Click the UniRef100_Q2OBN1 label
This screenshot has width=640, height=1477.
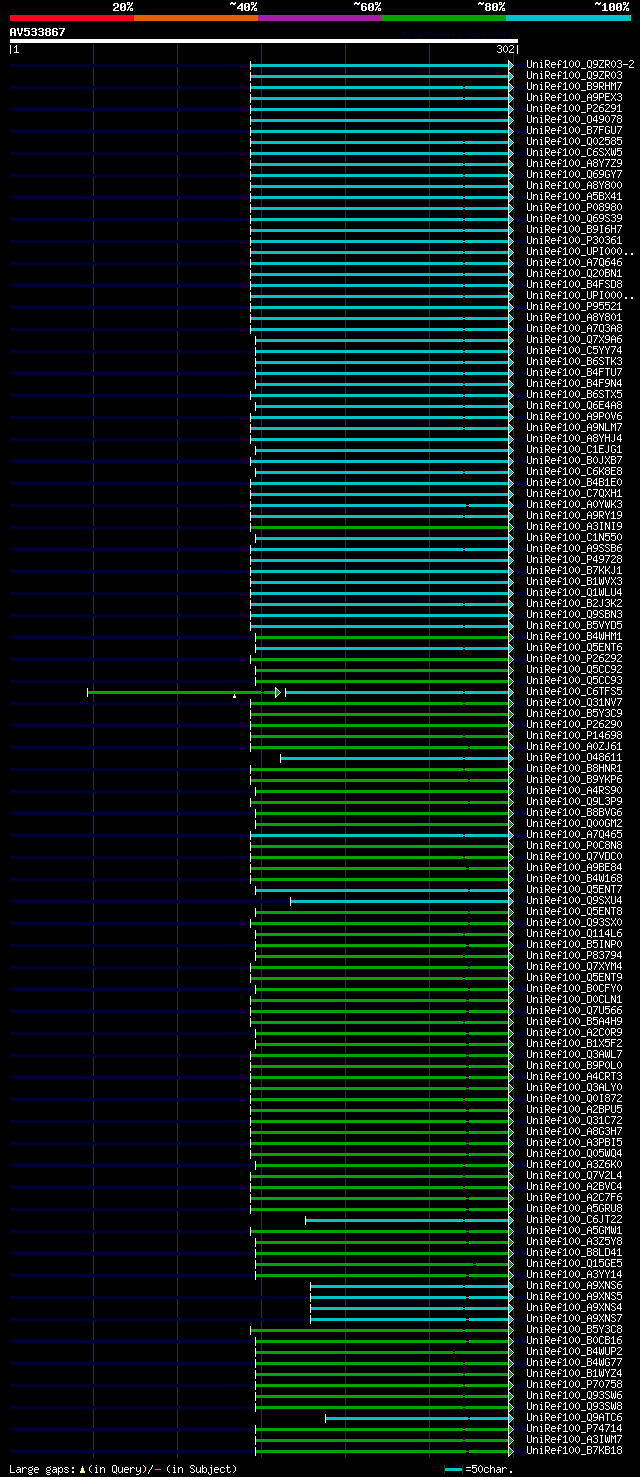[x=574, y=273]
